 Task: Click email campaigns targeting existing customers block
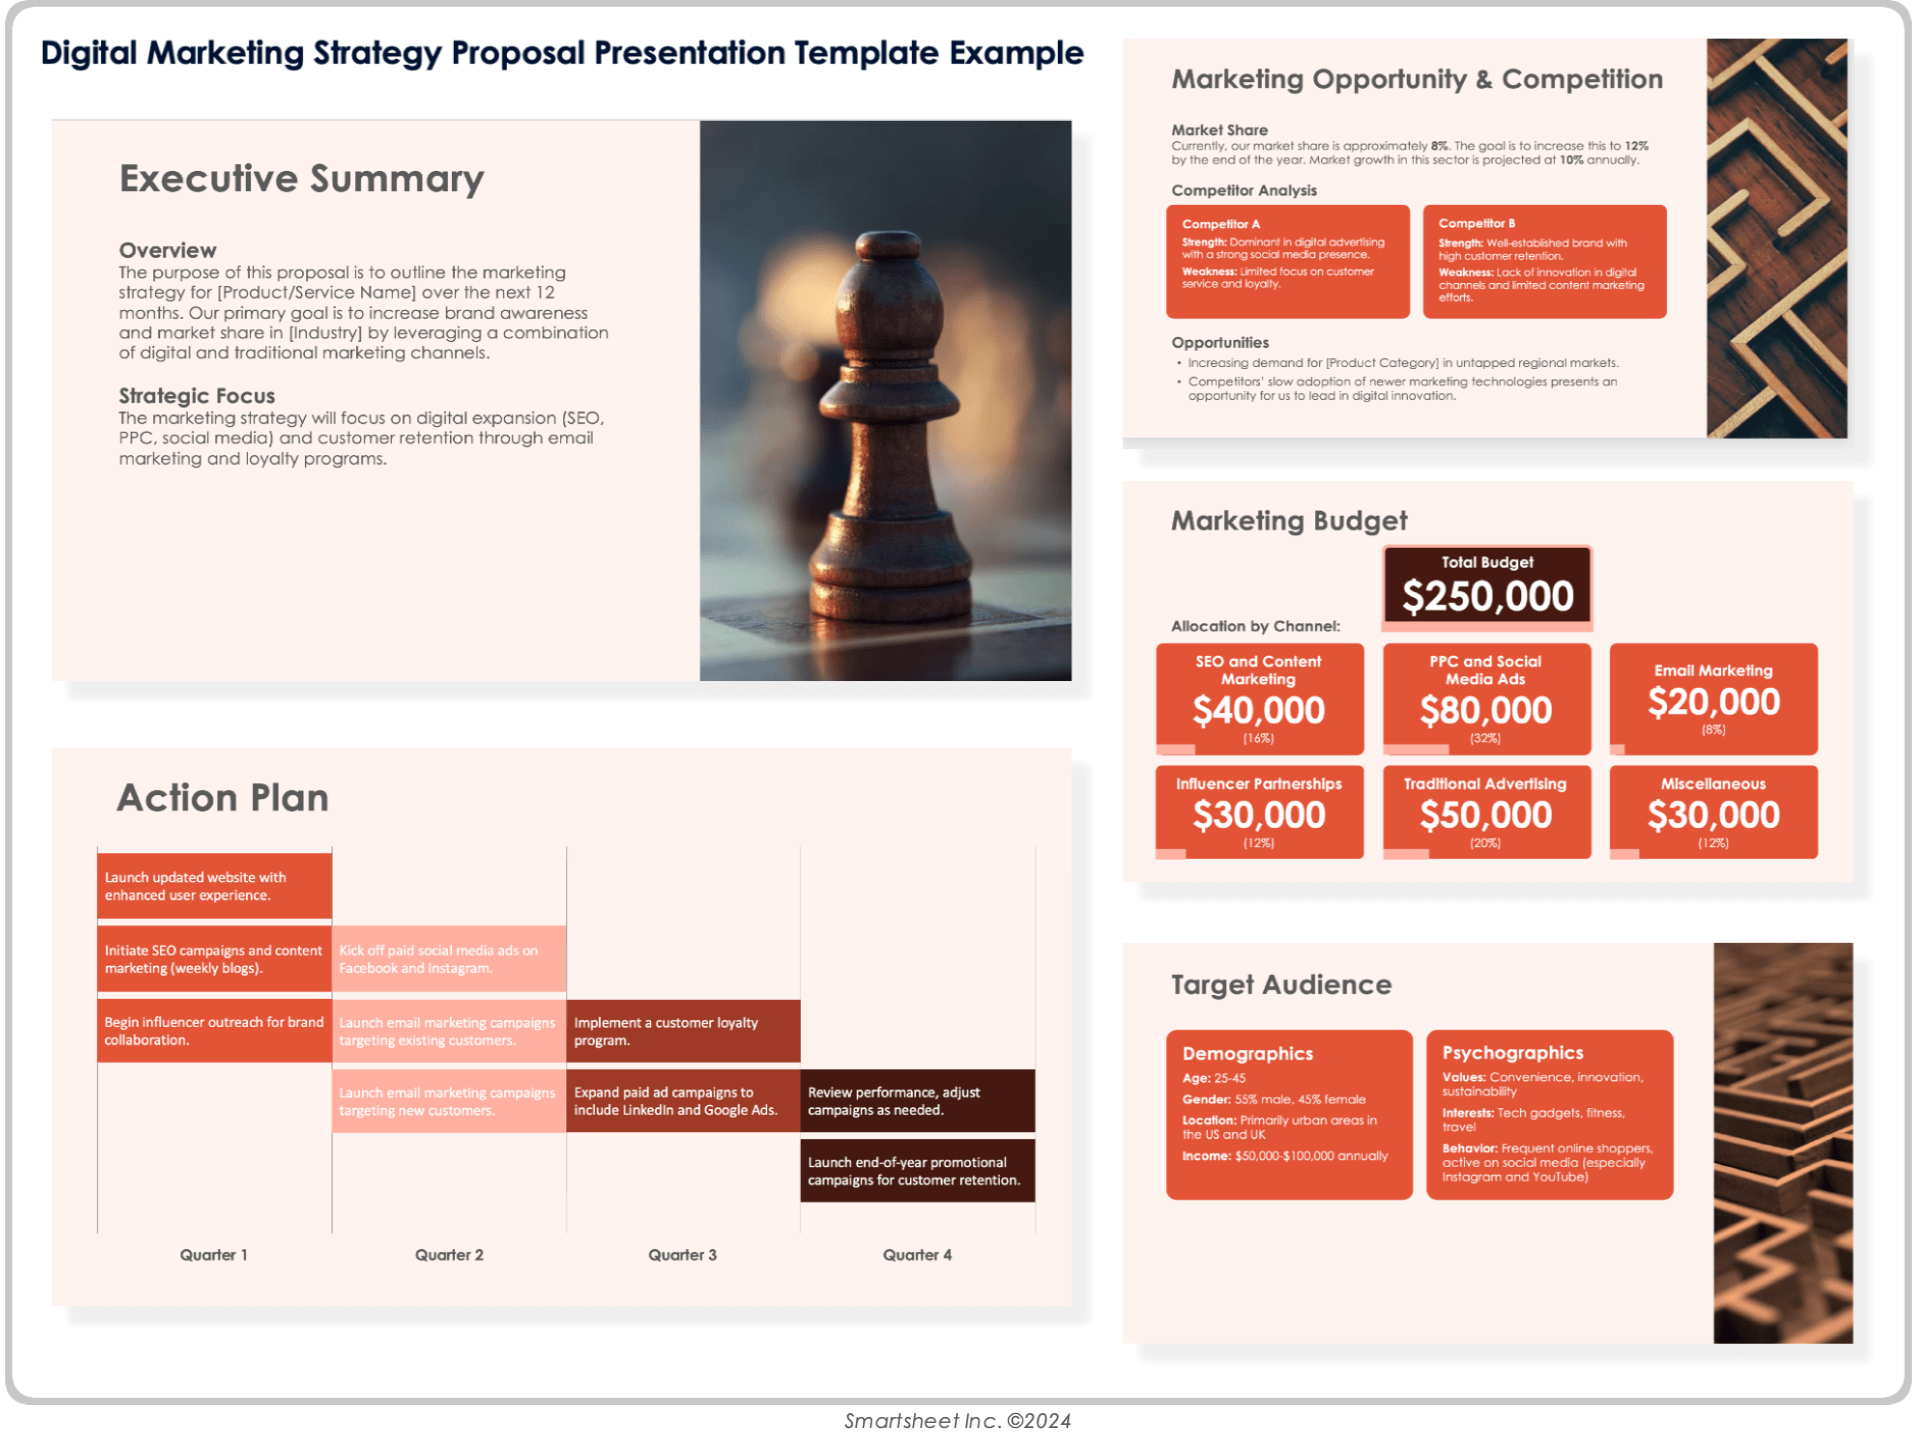tap(449, 1031)
